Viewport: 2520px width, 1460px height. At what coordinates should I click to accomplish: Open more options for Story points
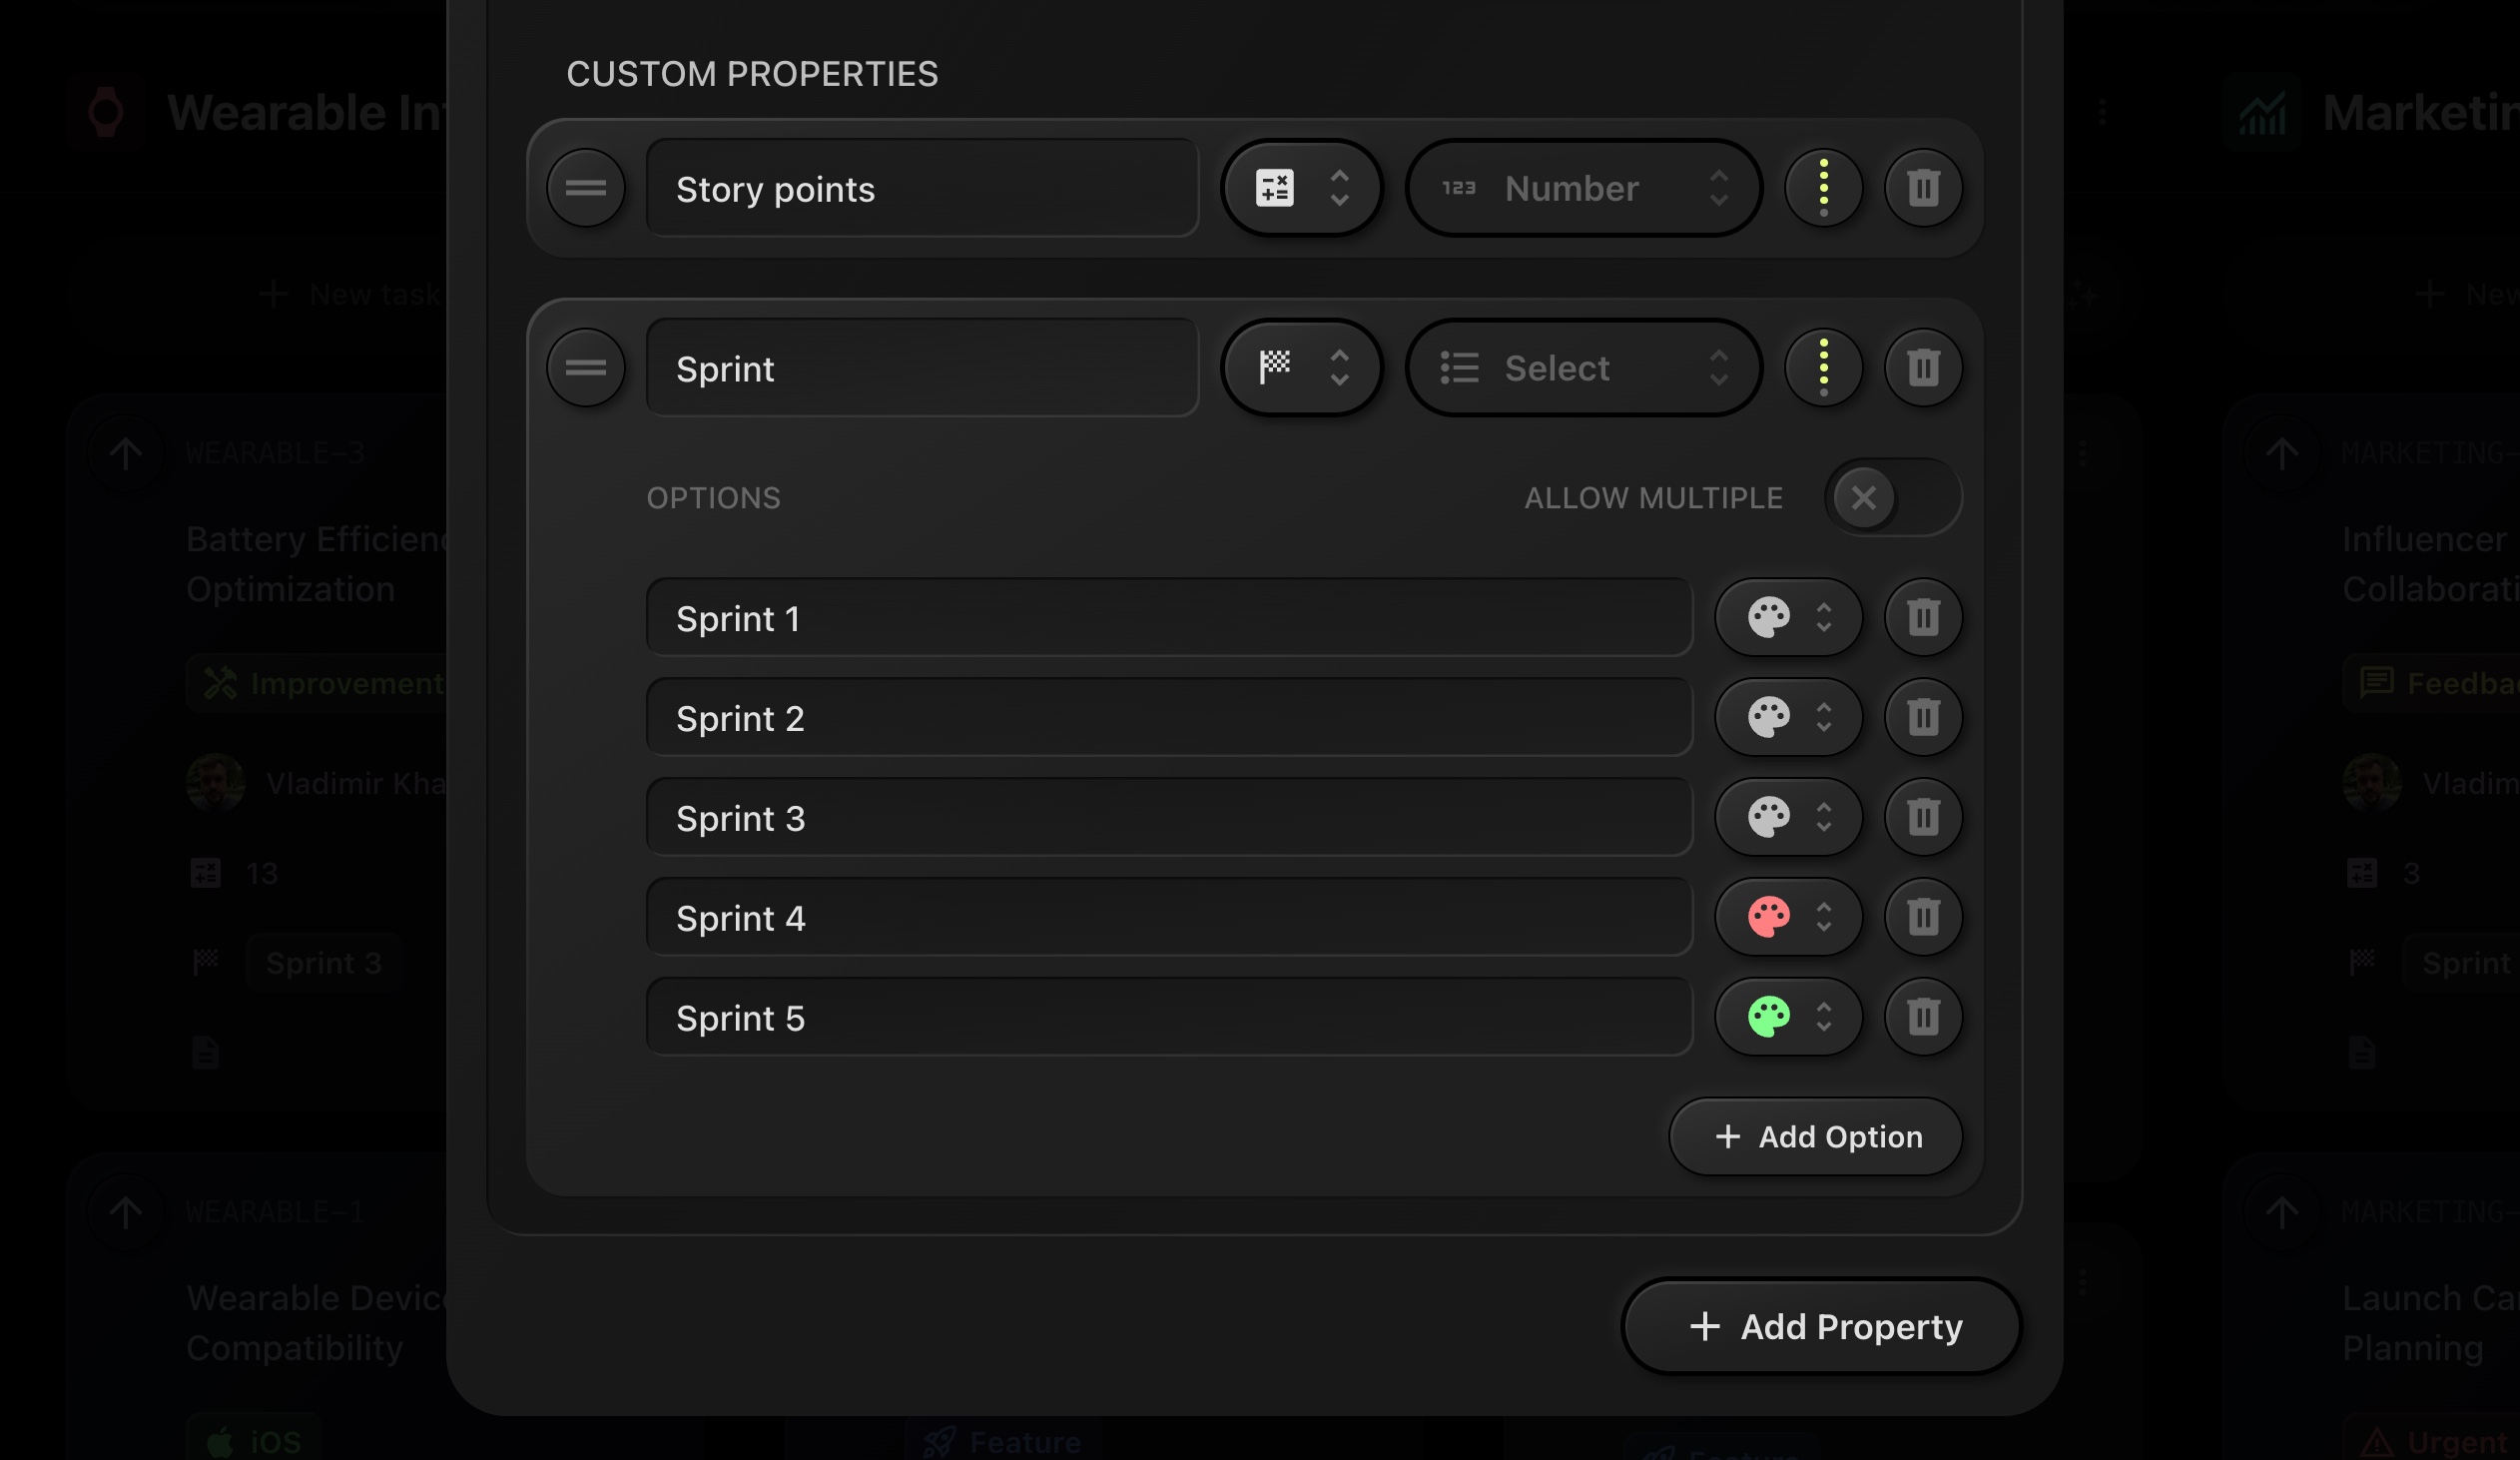tap(1823, 188)
